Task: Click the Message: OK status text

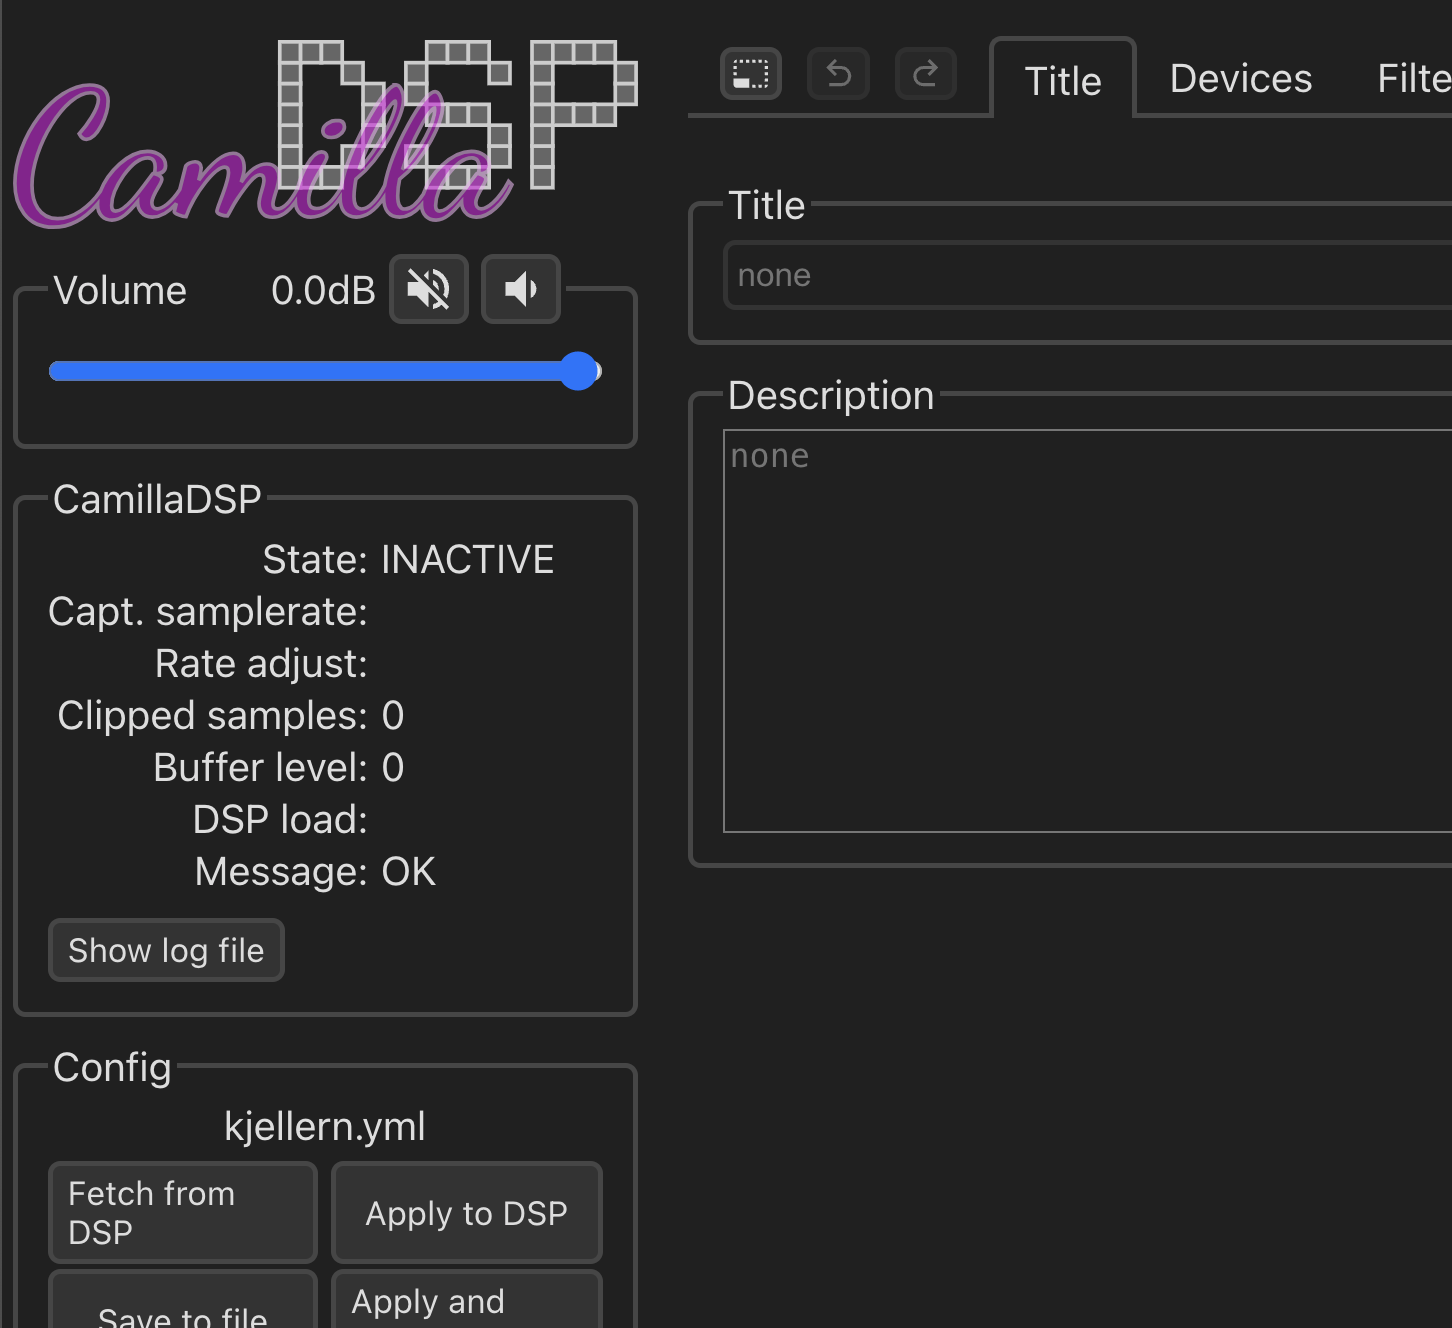Action: [x=315, y=871]
